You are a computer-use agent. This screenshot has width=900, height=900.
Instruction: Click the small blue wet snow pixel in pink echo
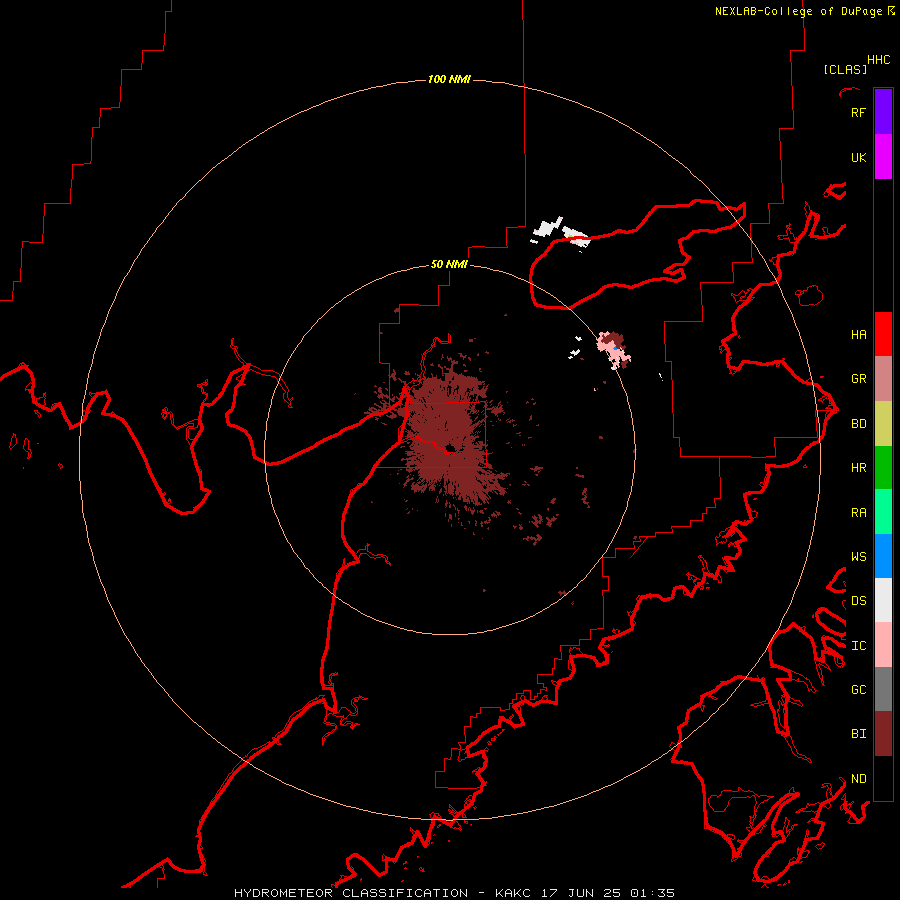click(x=616, y=348)
